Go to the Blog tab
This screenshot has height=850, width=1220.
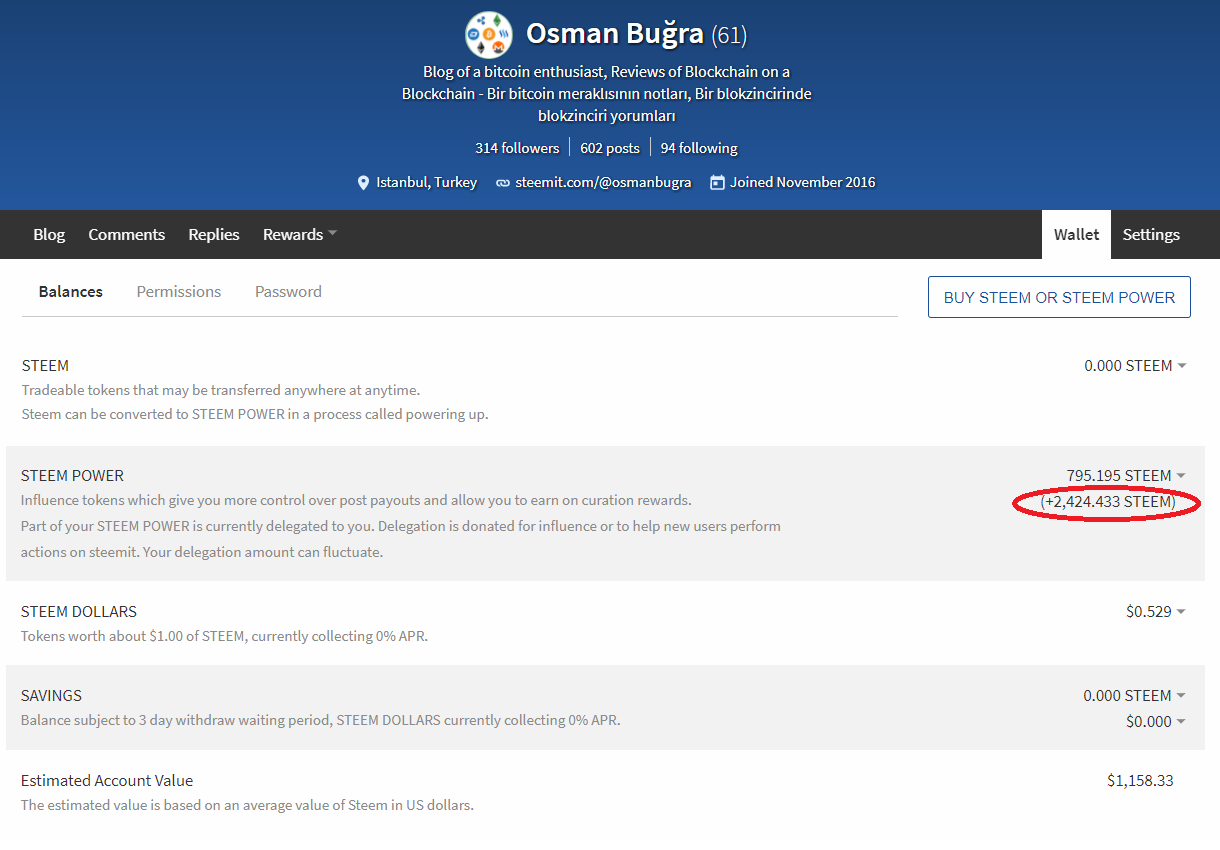pyautogui.click(x=49, y=234)
